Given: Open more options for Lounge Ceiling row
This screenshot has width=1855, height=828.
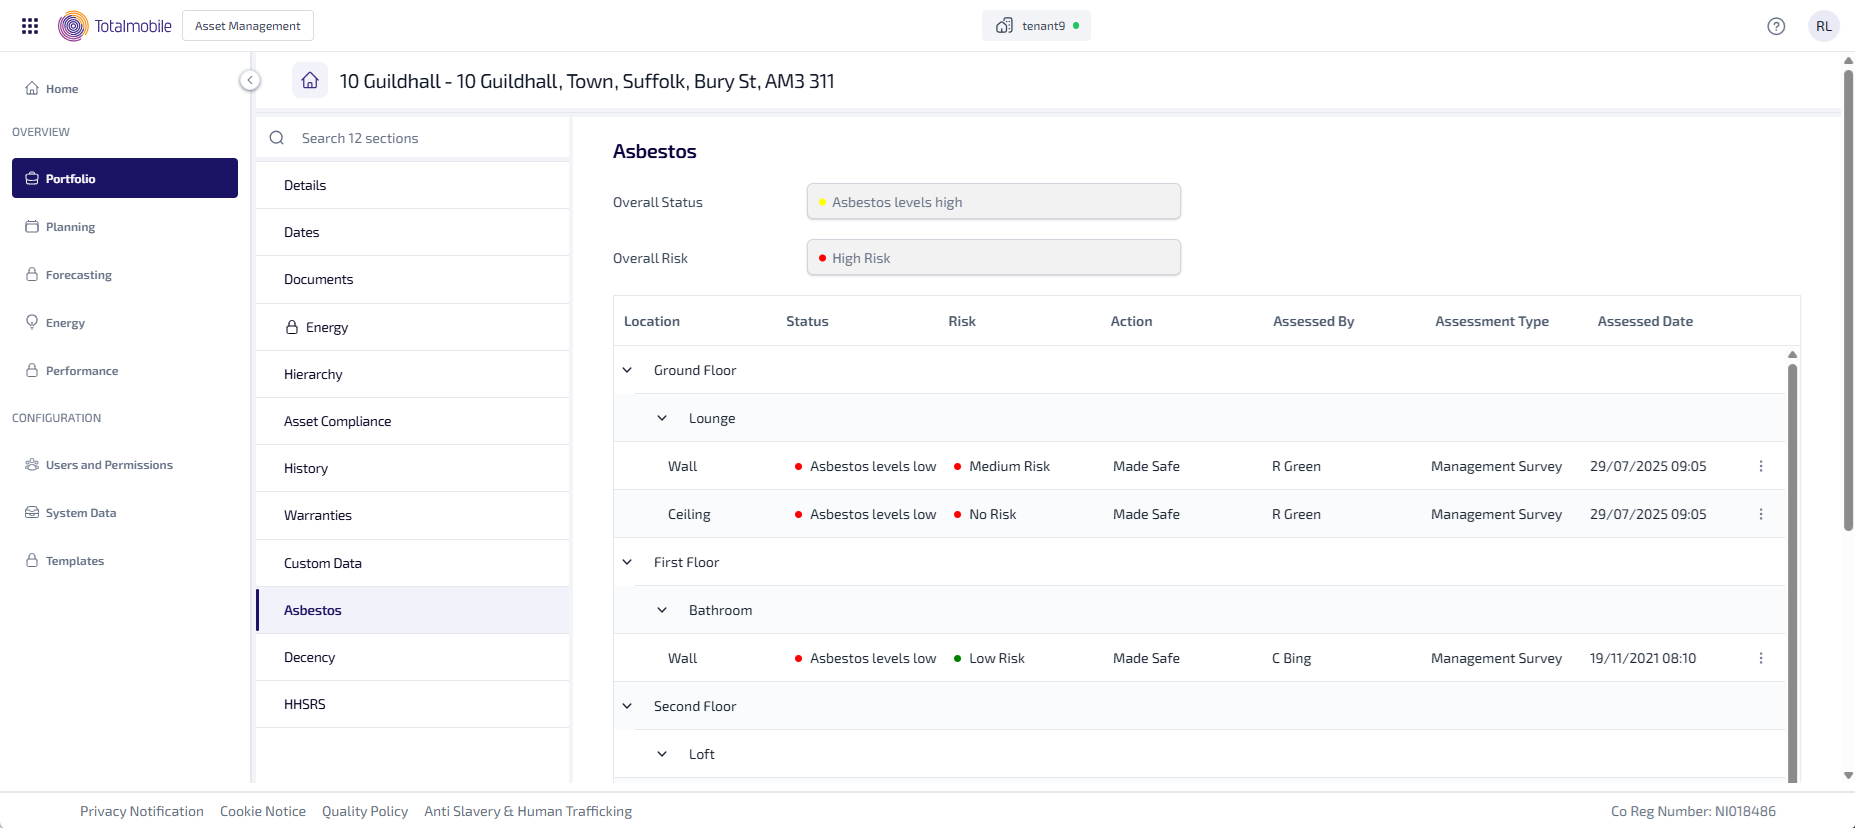Looking at the screenshot, I should click(x=1761, y=514).
